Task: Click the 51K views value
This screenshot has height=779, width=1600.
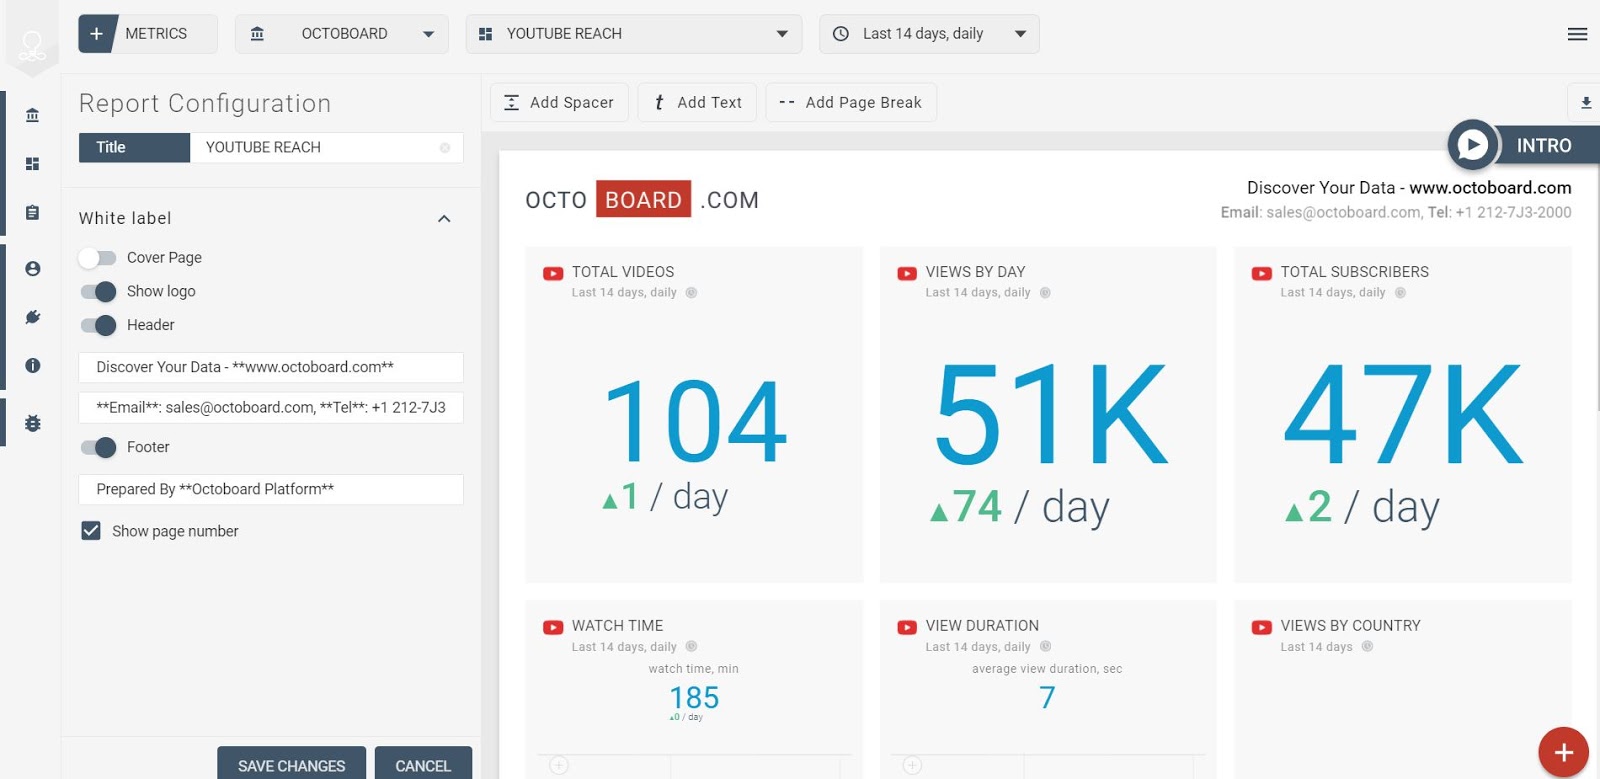Action: coord(1050,415)
